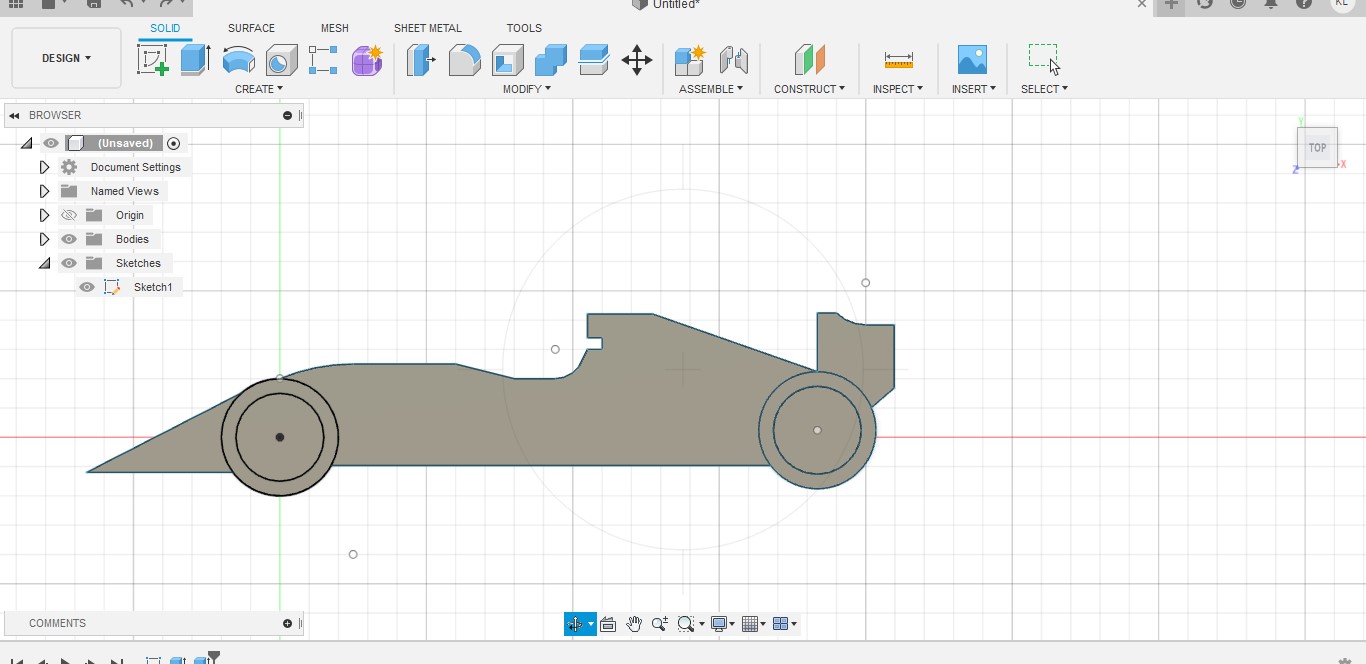Click the Offset Plane construct icon

click(809, 60)
